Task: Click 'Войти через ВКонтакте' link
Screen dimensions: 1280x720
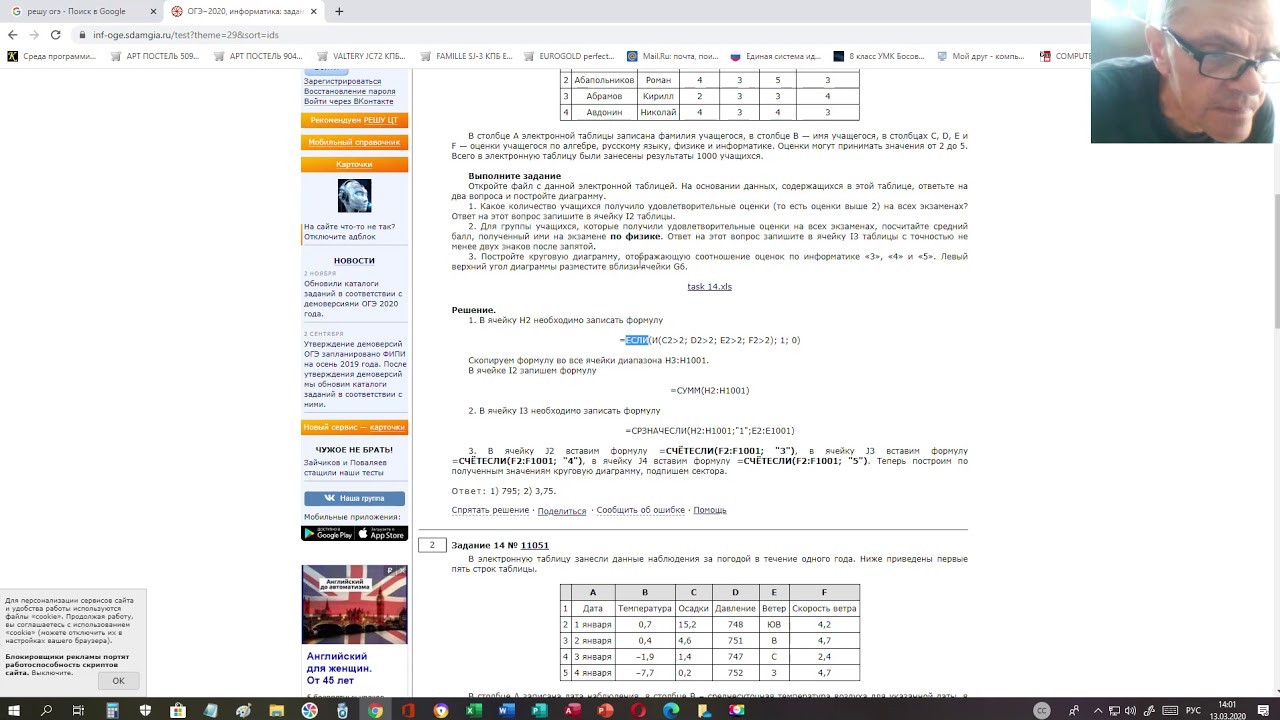Action: click(x=349, y=101)
